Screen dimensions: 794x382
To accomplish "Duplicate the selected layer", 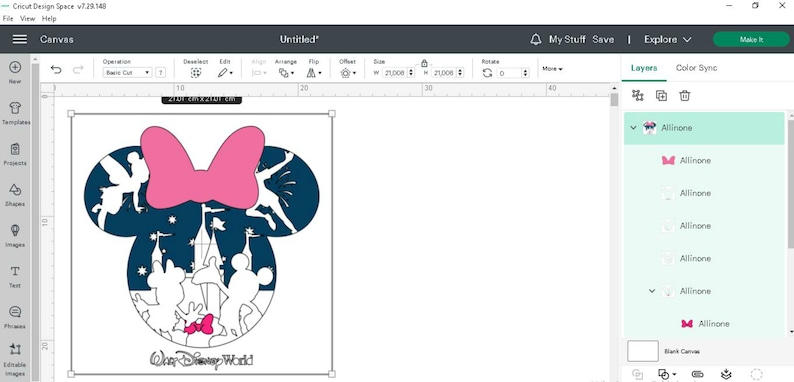I will tap(661, 95).
